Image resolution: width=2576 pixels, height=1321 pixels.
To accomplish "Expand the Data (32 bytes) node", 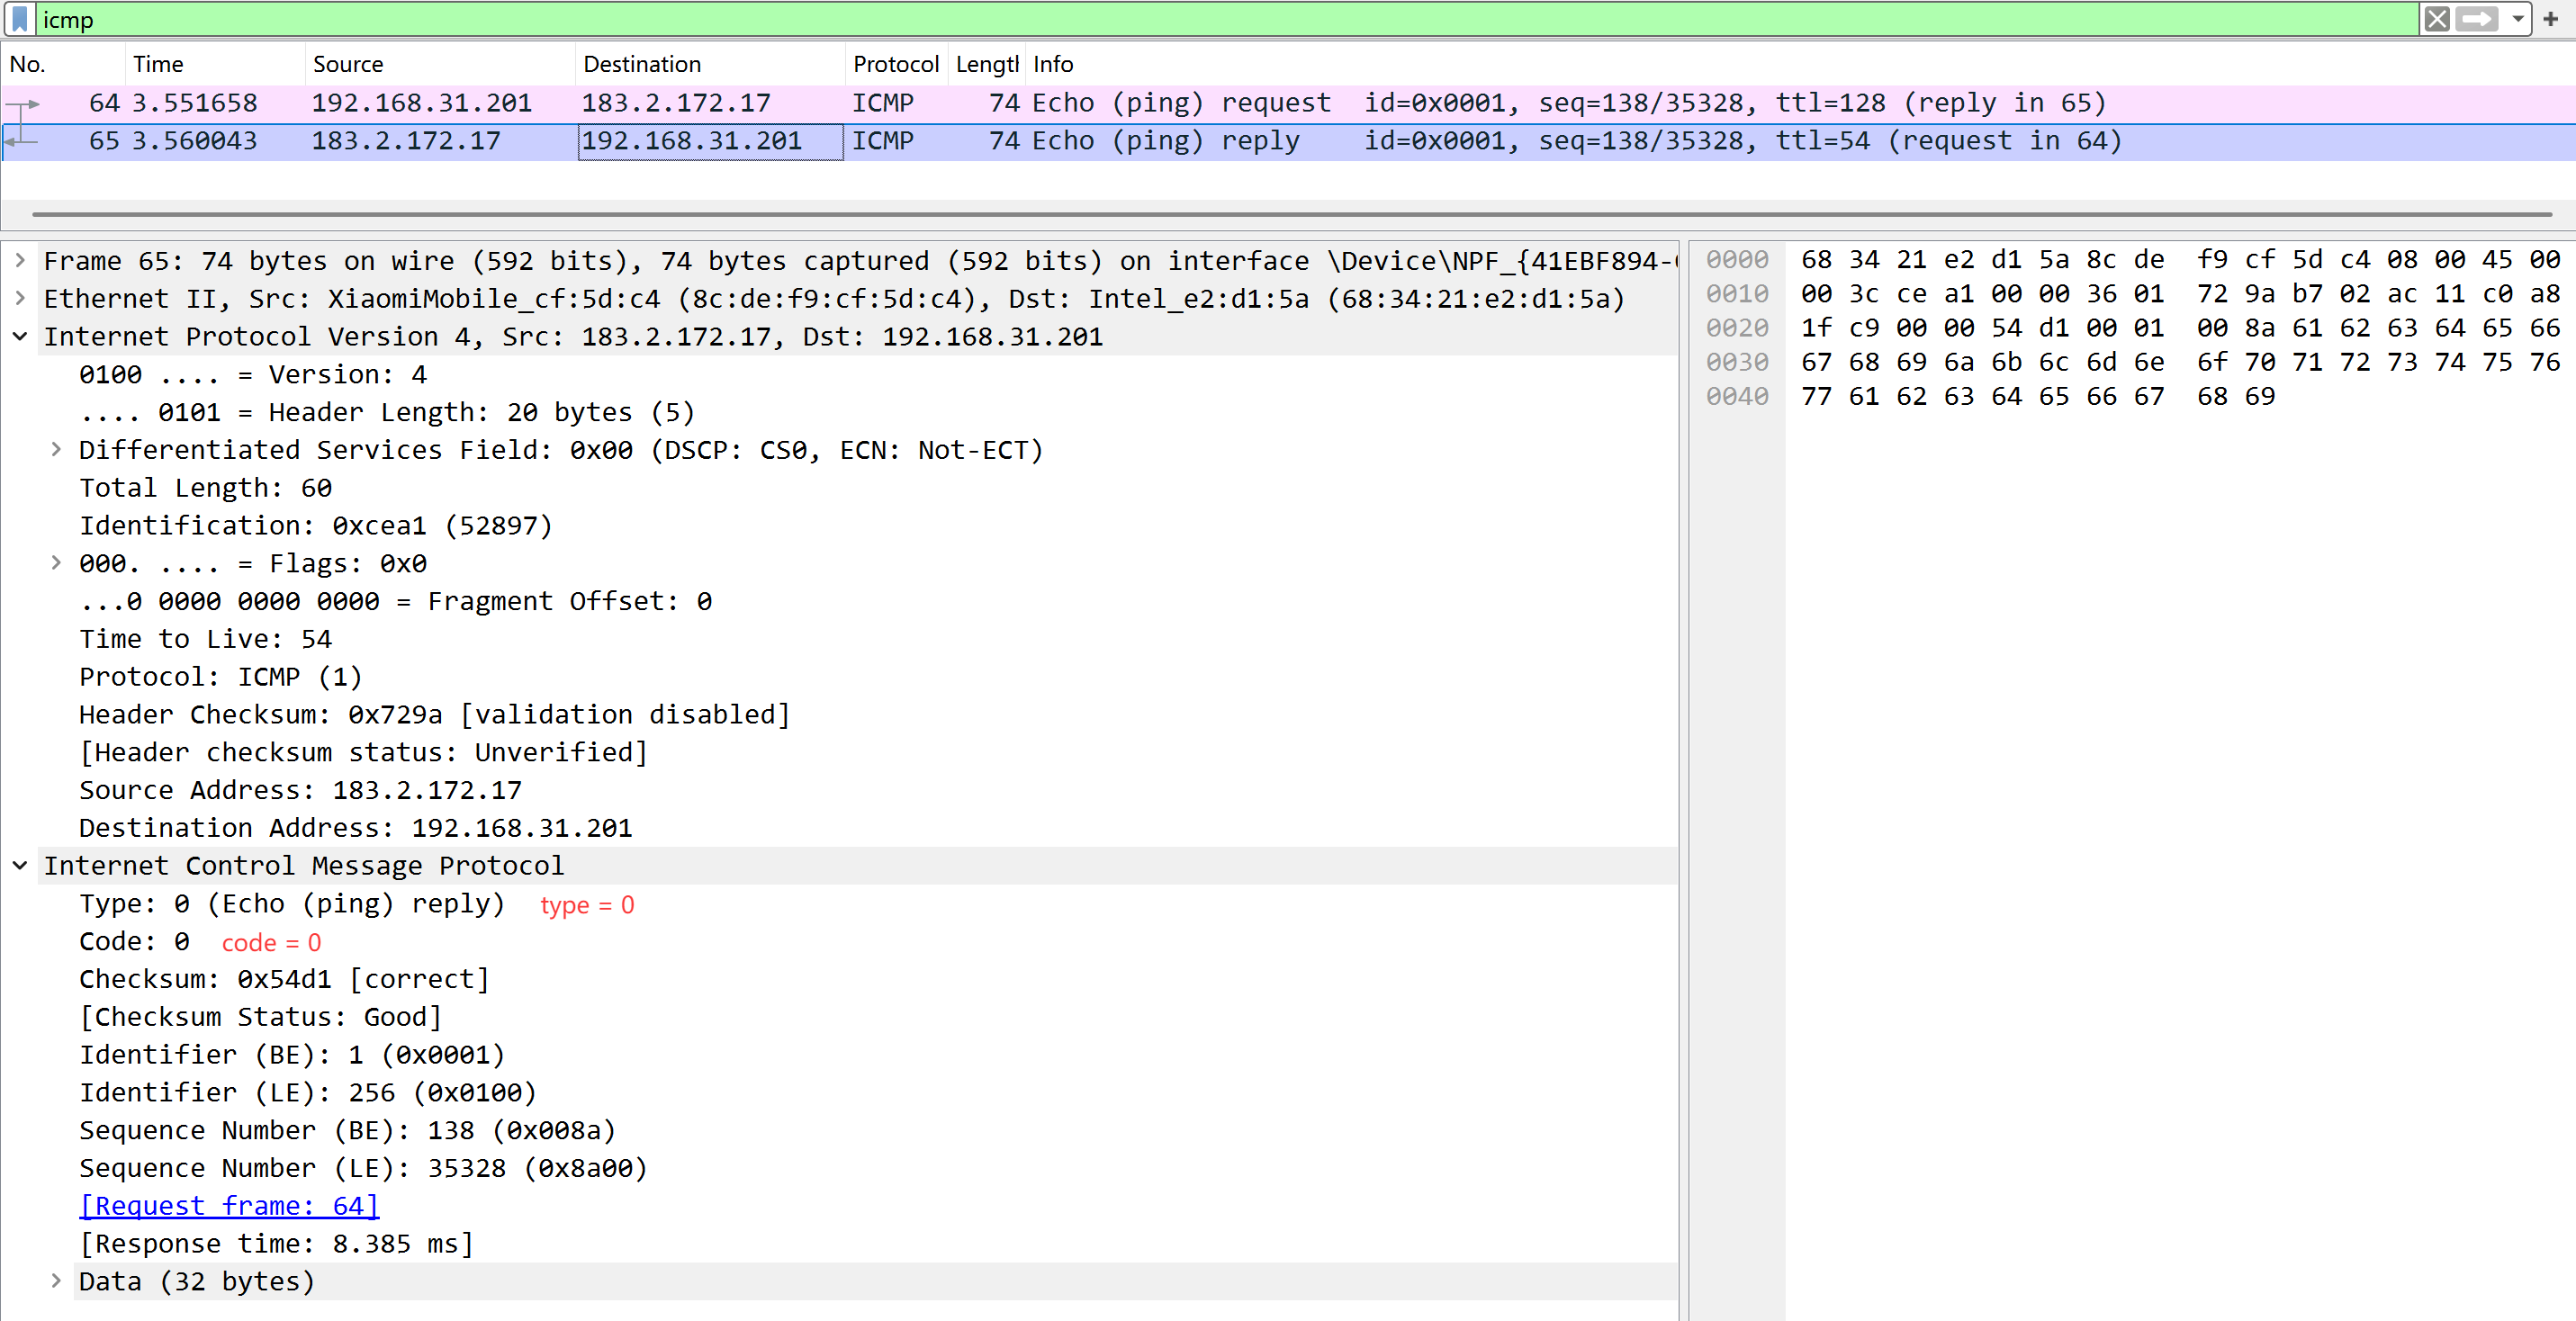I will (x=56, y=1281).
